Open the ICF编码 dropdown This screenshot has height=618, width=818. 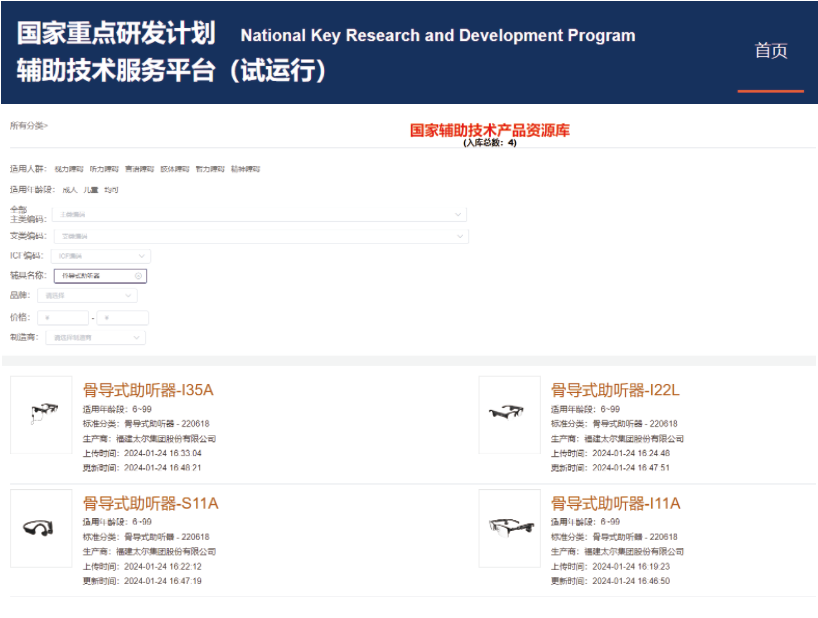tap(100, 257)
